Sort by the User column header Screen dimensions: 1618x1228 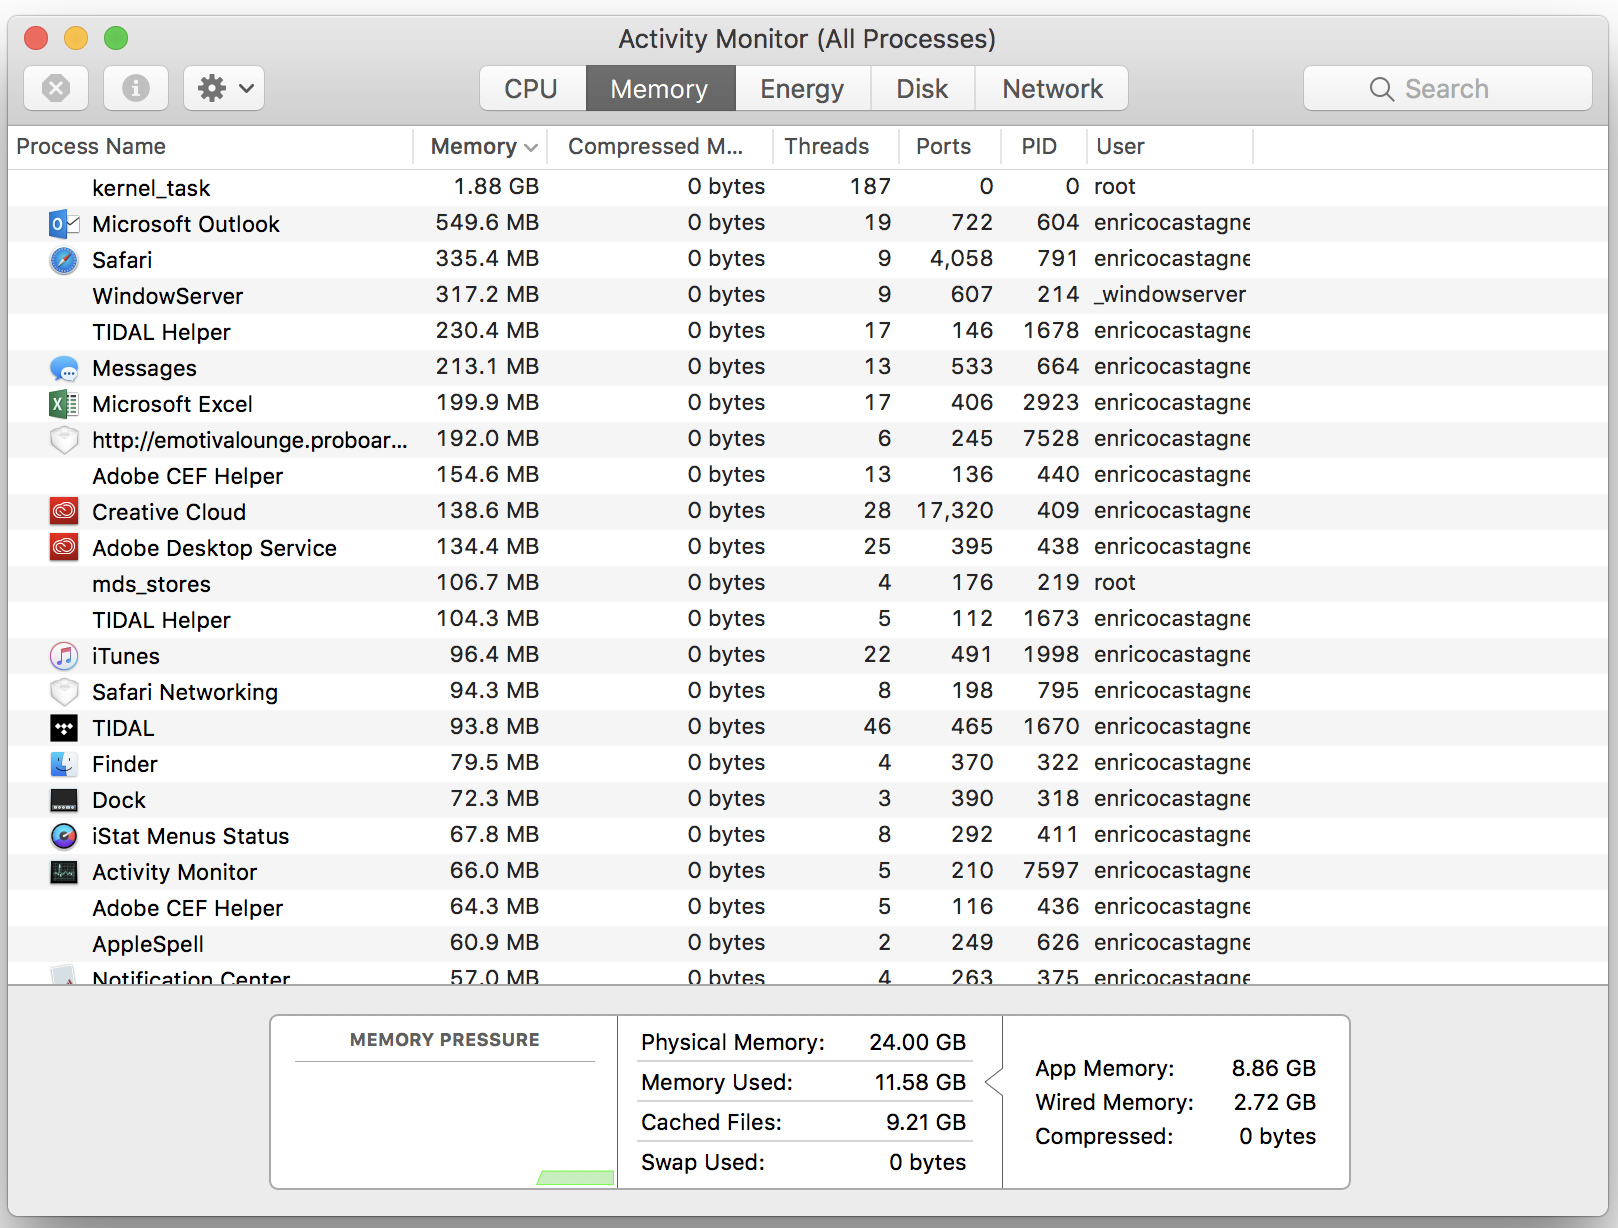point(1170,146)
